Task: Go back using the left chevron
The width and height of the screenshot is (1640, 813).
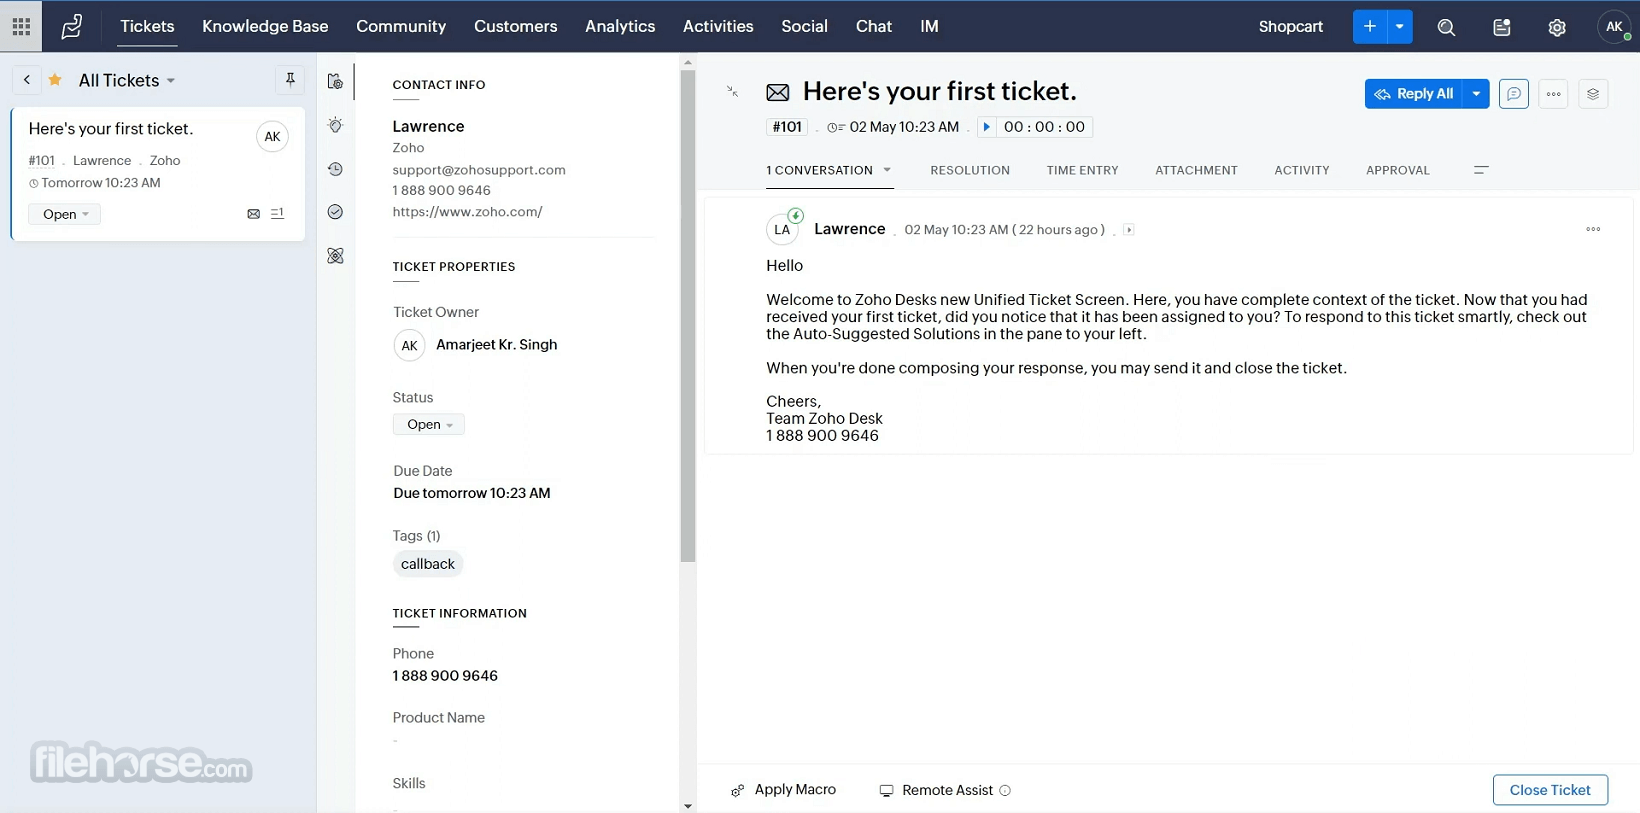Action: [27, 80]
